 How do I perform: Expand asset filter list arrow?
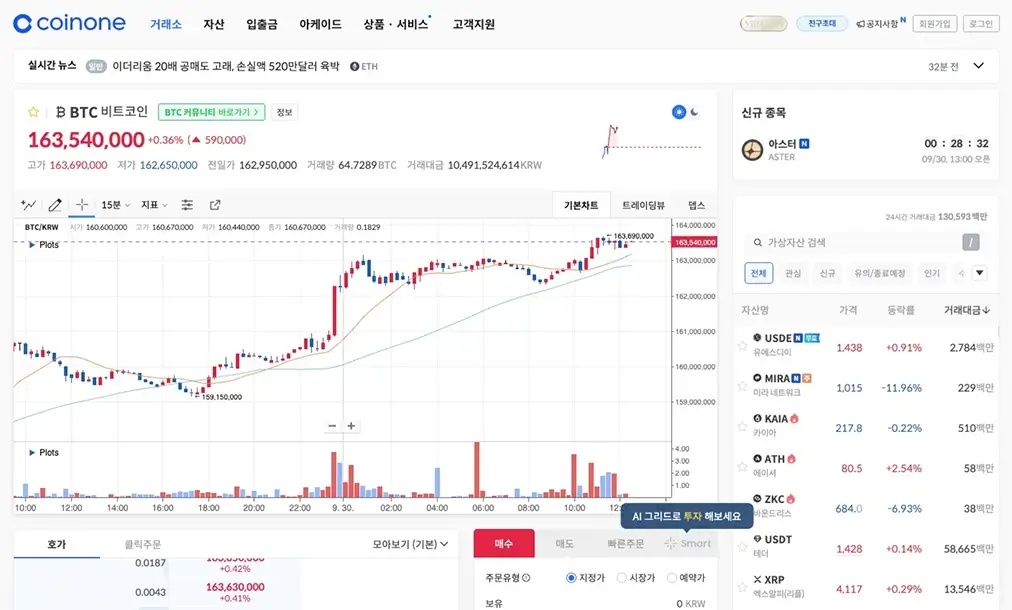980,273
